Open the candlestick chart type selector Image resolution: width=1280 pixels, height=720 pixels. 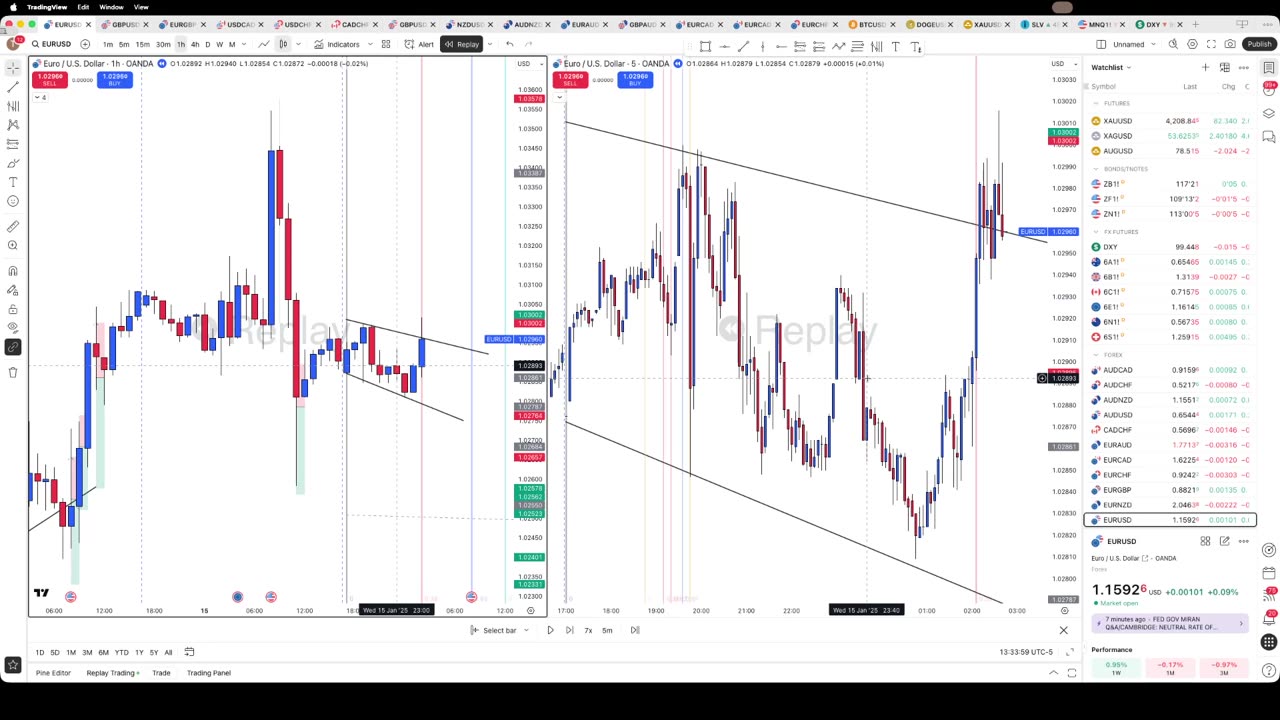(283, 44)
